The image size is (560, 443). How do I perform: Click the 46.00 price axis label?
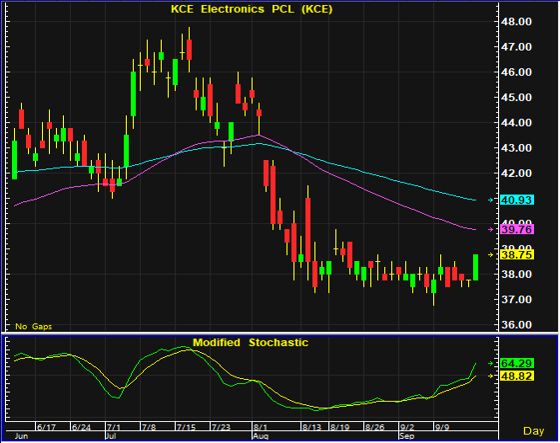point(516,72)
